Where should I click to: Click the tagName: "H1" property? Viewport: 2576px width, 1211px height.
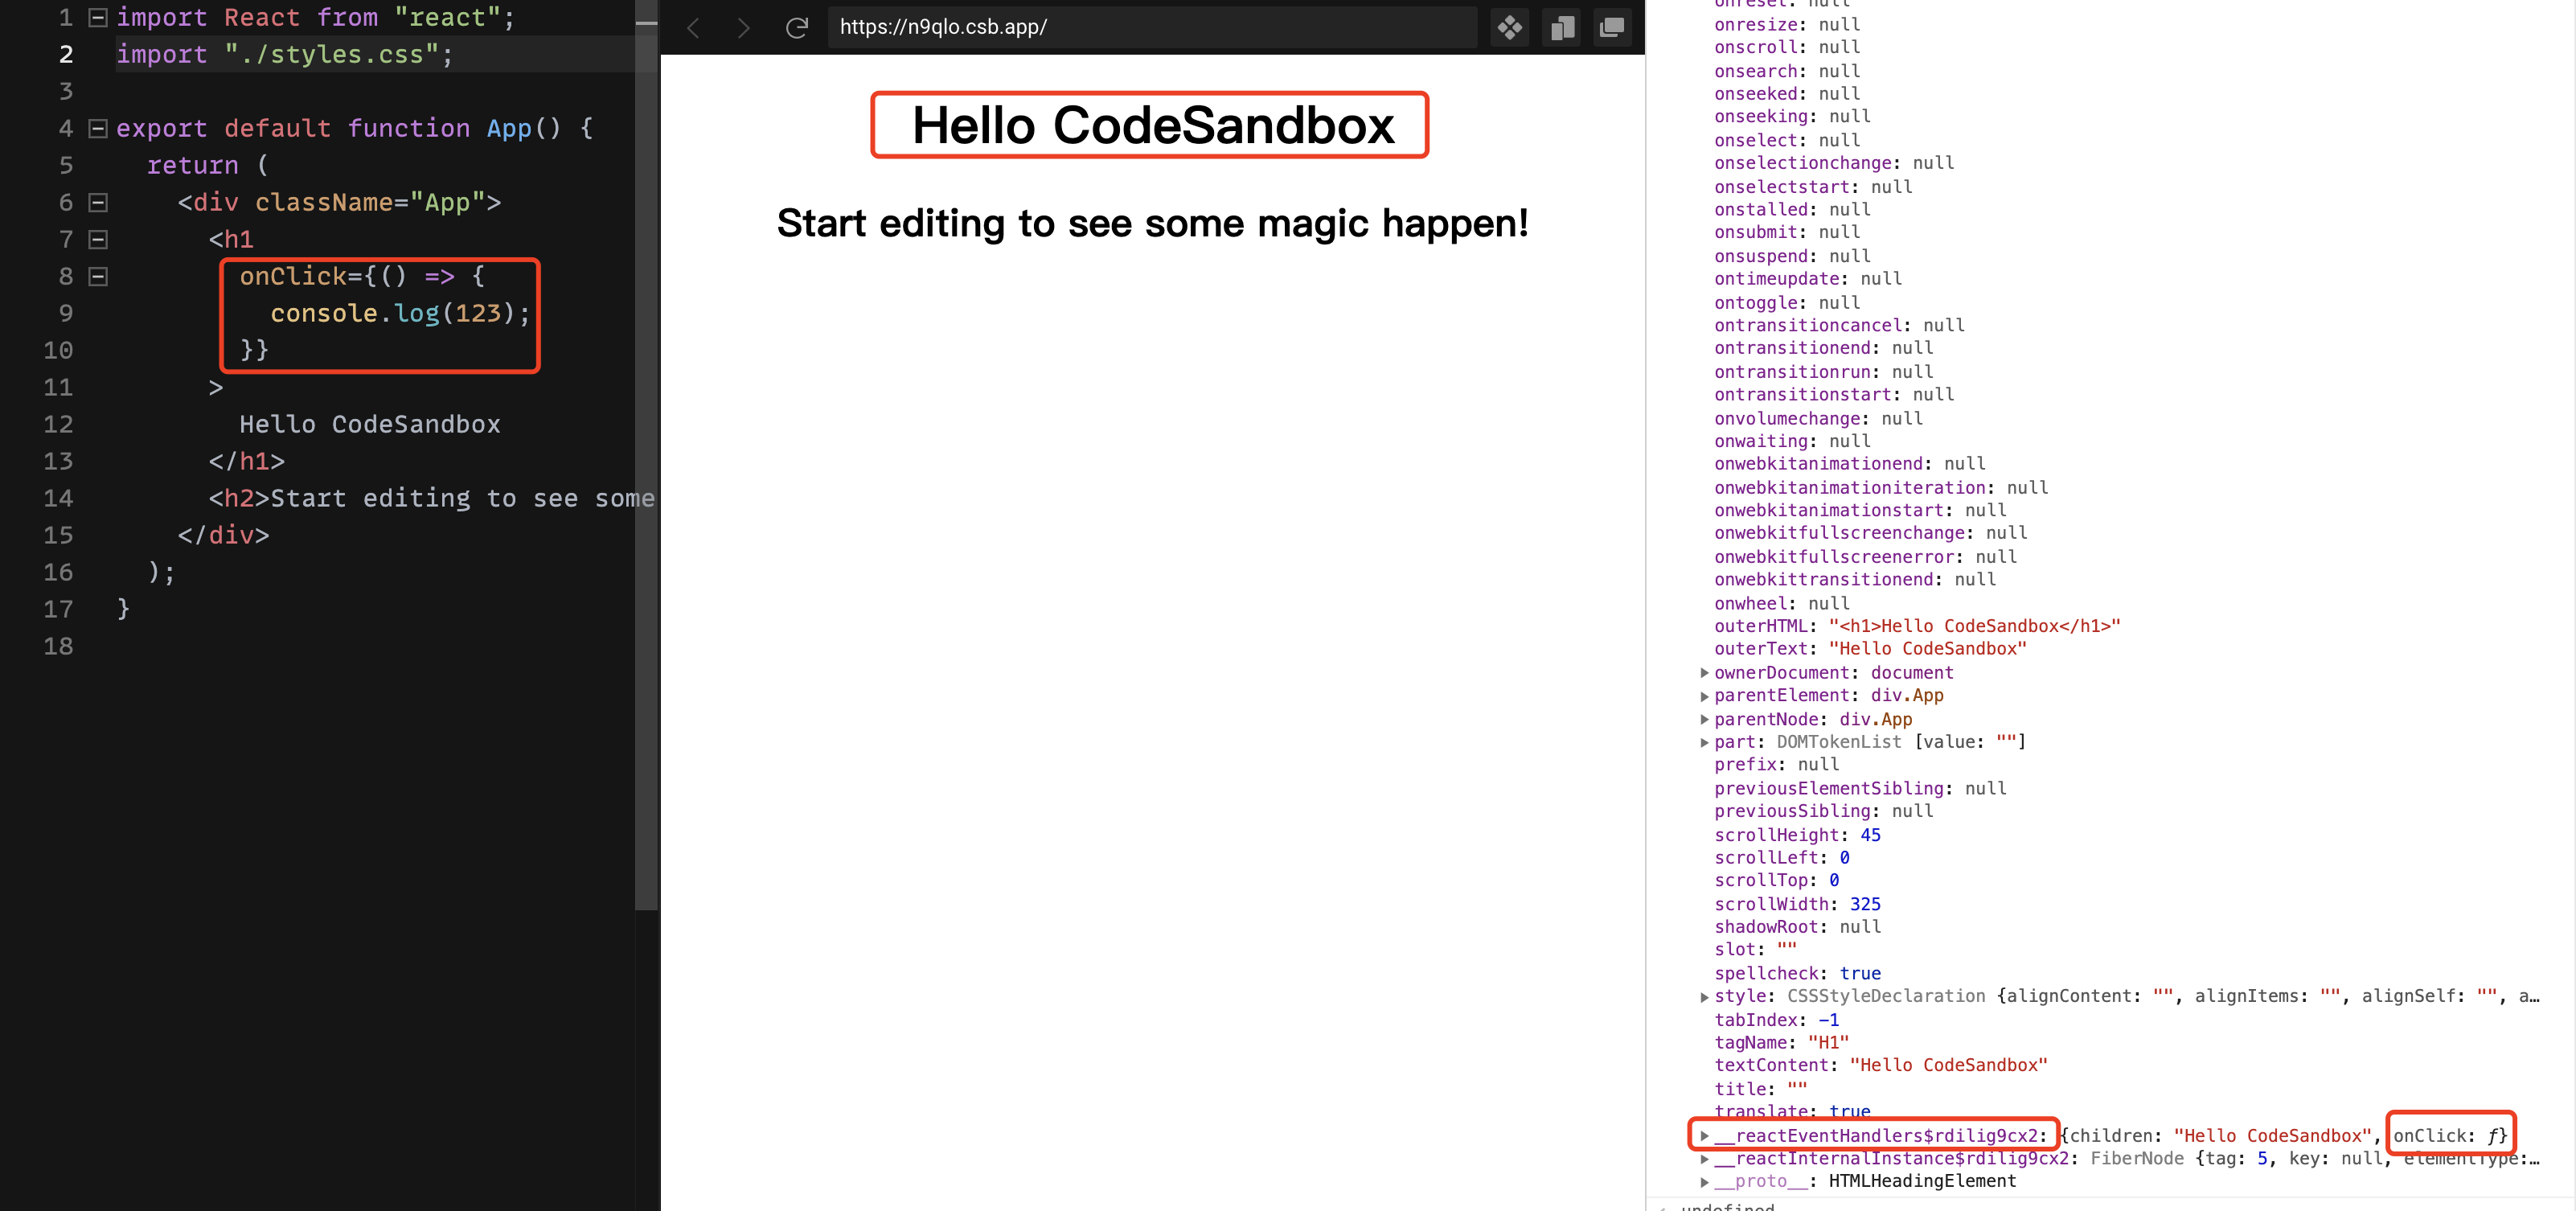tap(1781, 1043)
